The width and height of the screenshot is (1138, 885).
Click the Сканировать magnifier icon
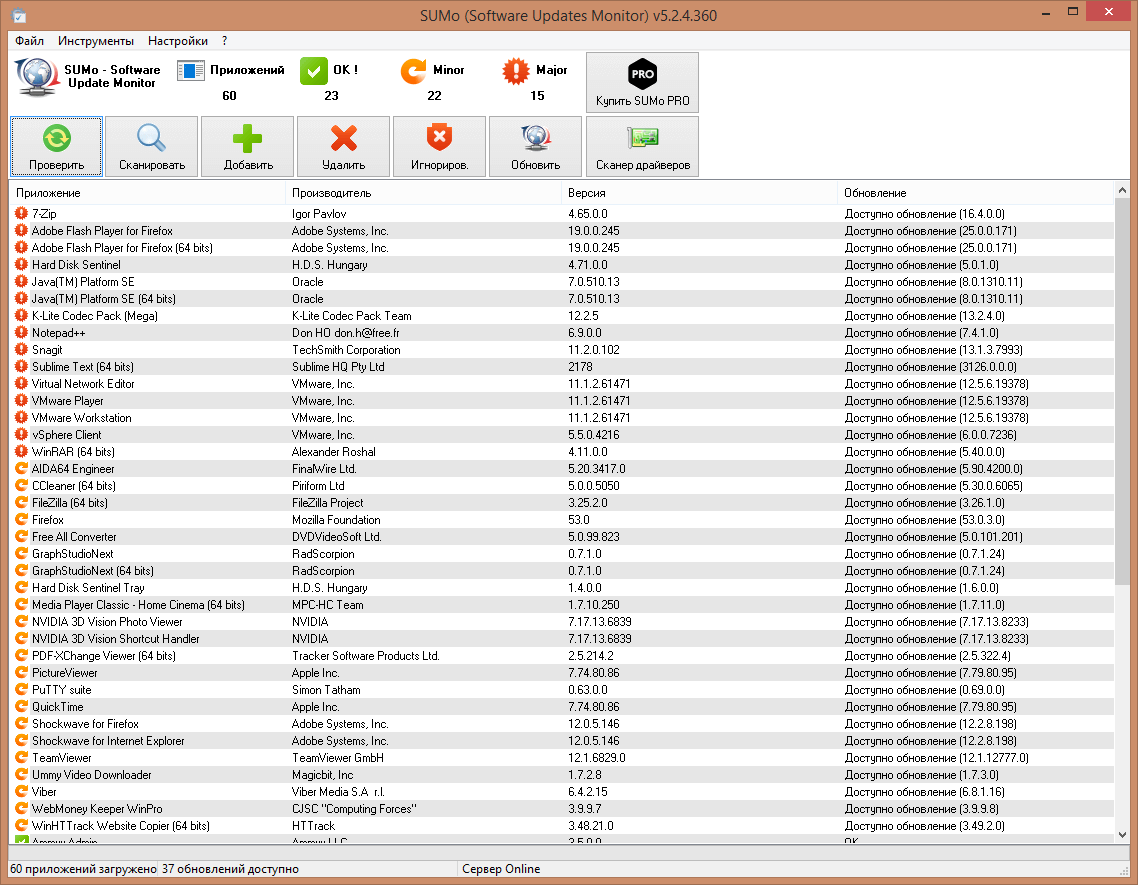point(151,139)
